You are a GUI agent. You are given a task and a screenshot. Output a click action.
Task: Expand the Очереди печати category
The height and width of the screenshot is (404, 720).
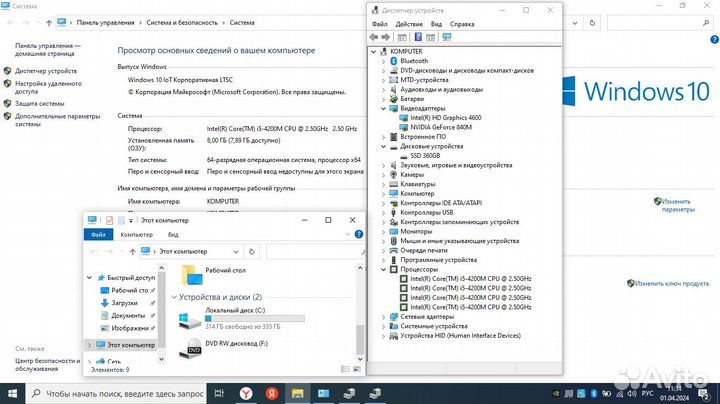383,250
